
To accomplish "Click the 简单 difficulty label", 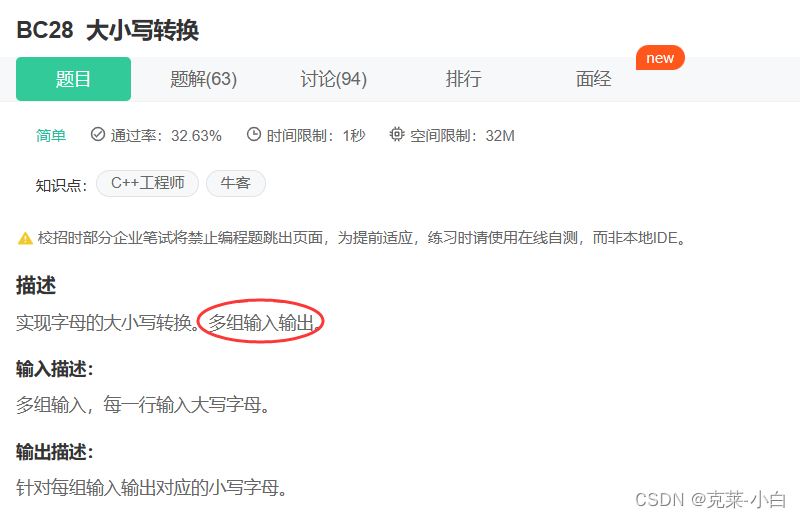I will (x=51, y=136).
